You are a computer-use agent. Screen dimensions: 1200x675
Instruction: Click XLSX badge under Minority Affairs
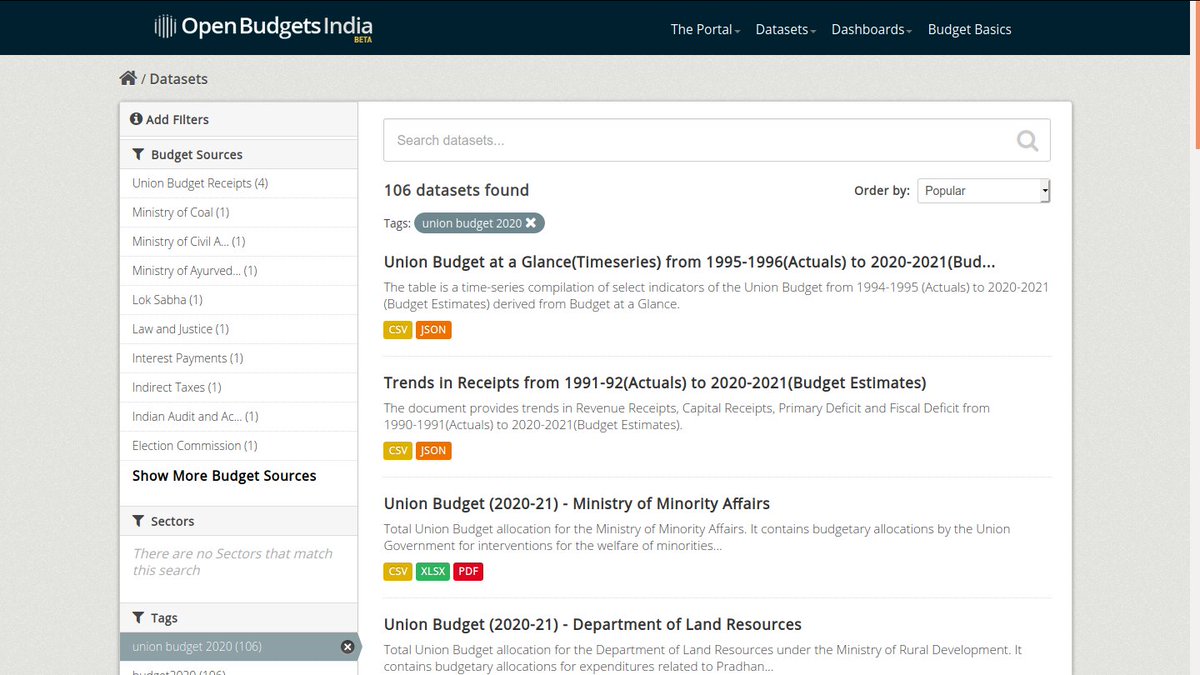[x=433, y=572]
